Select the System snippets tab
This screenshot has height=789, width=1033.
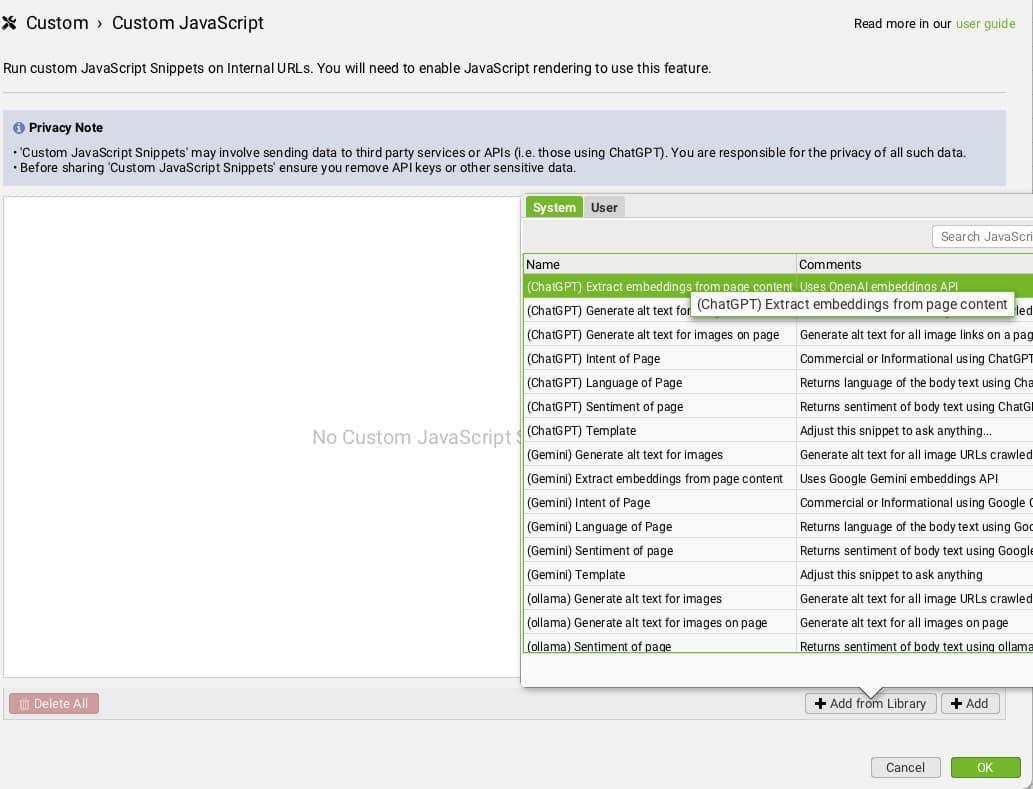554,207
